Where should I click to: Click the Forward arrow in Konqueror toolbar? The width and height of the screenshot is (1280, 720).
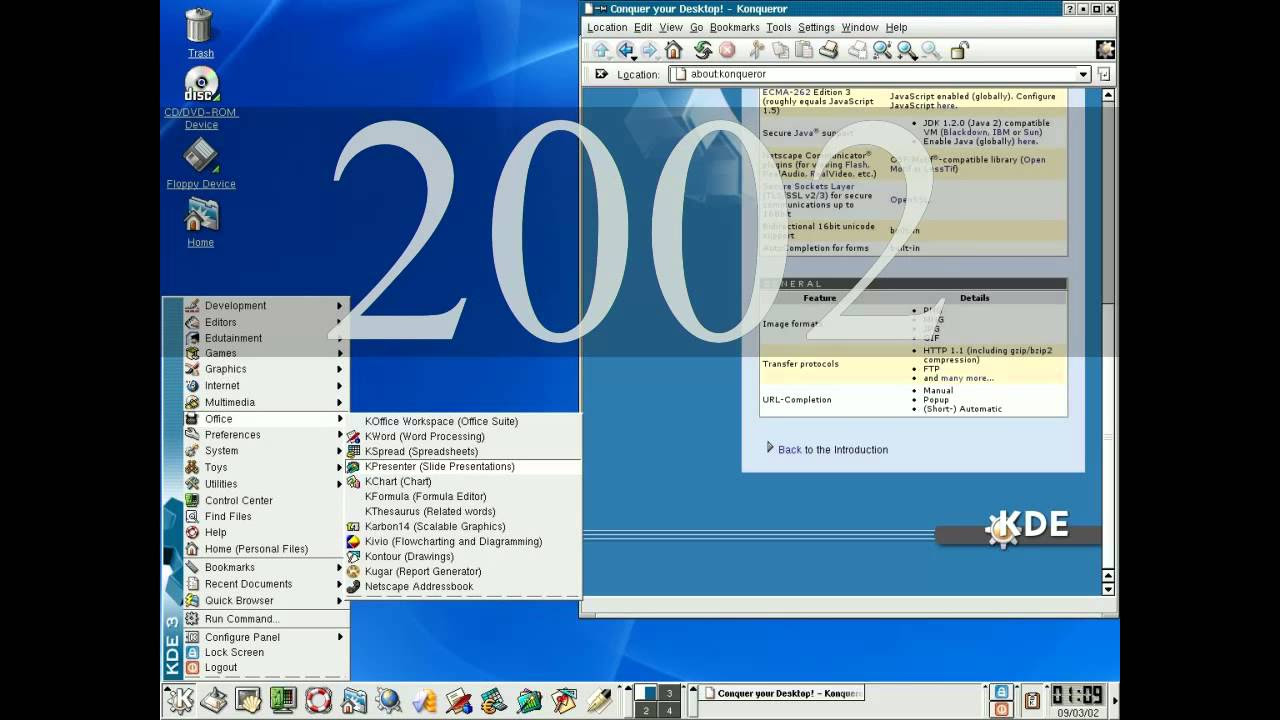(x=650, y=50)
